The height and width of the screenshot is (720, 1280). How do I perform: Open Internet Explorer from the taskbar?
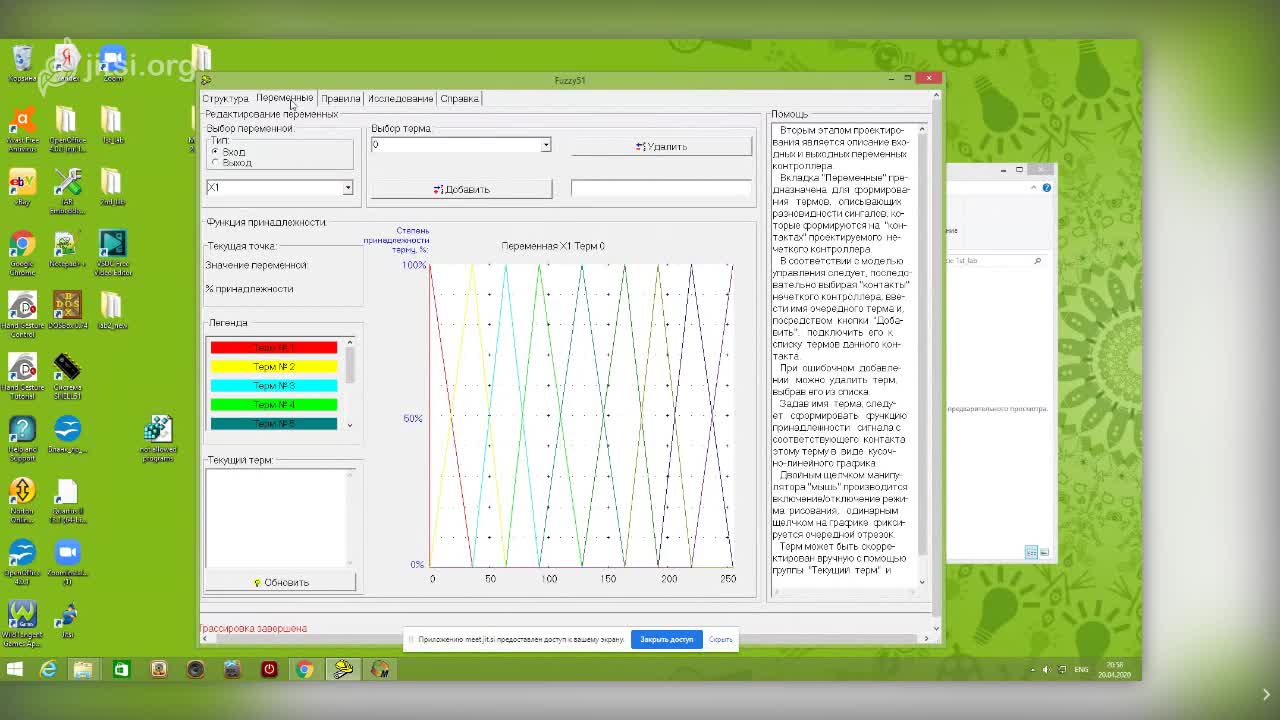click(48, 669)
